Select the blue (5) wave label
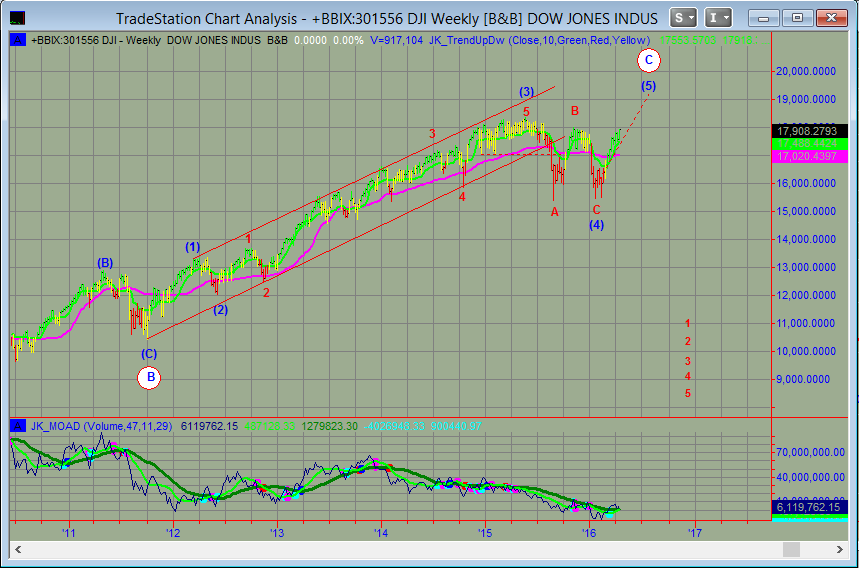Viewport: 859px width, 568px height. pos(648,86)
